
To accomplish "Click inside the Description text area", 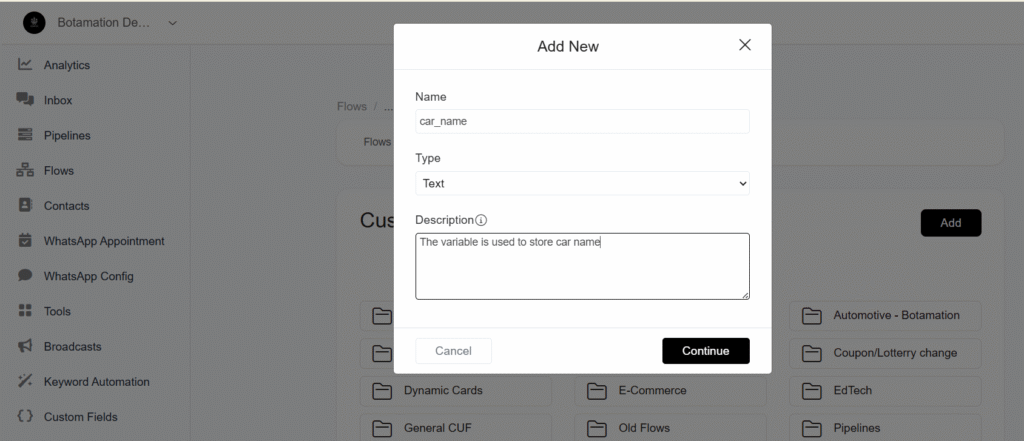I will pyautogui.click(x=582, y=267).
